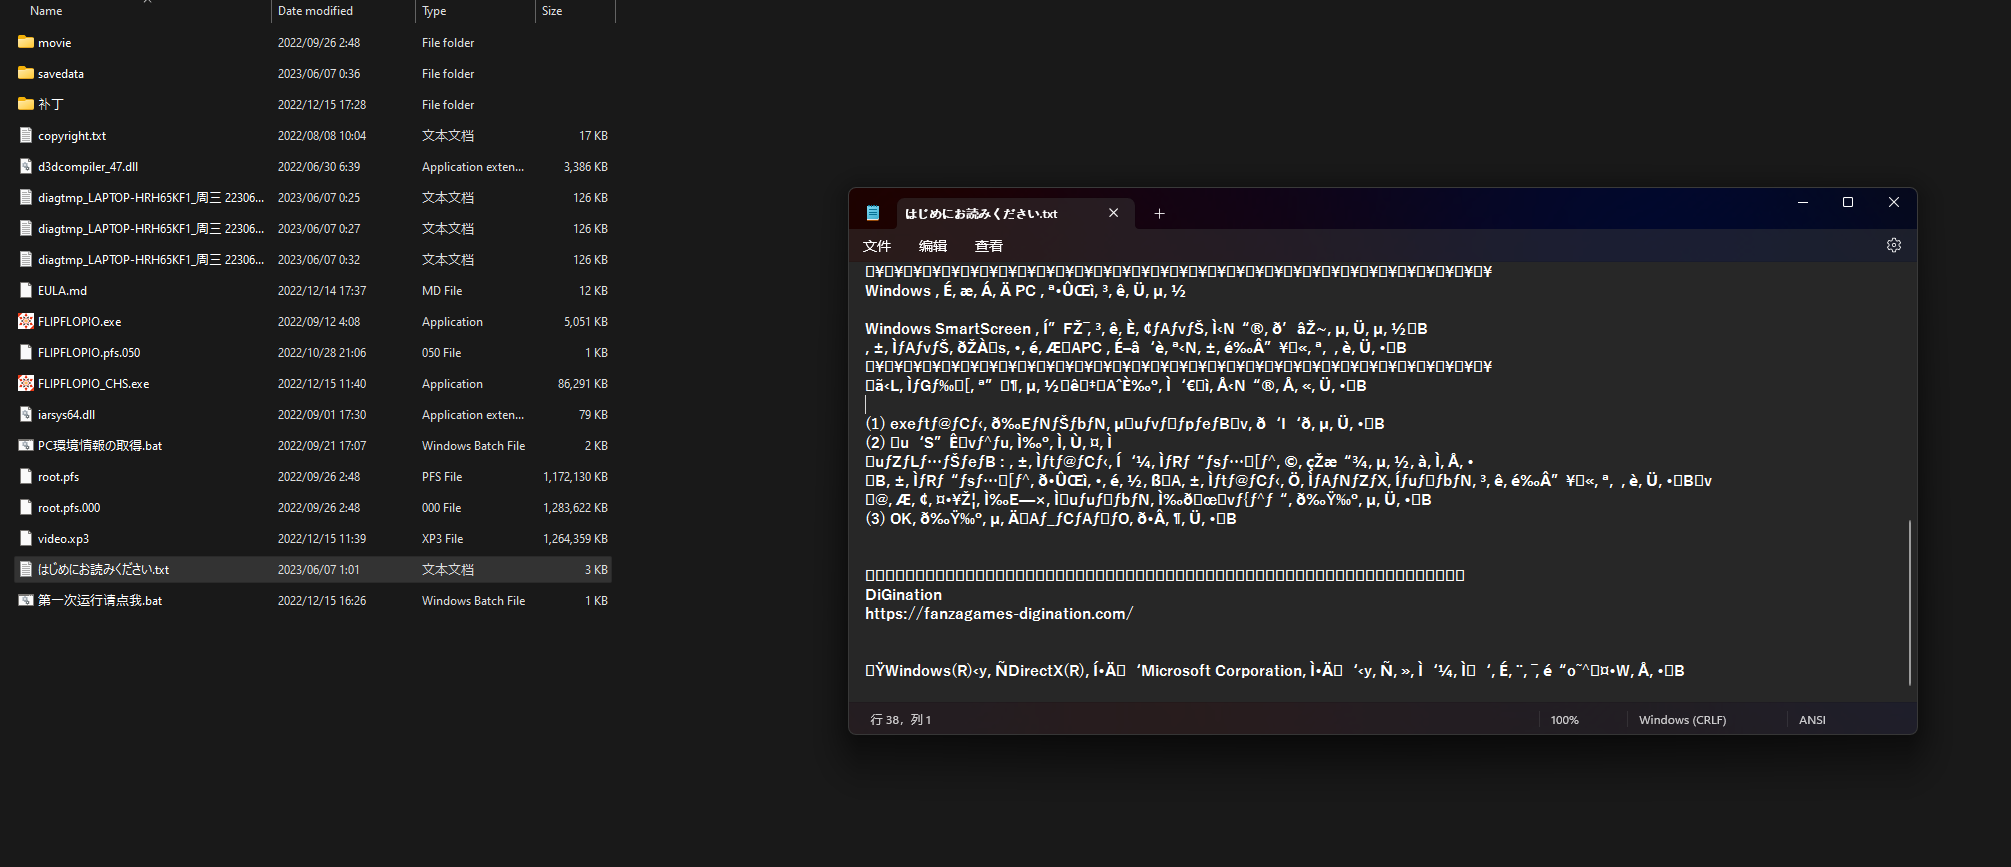Image resolution: width=2011 pixels, height=867 pixels.
Task: Add a new Notepad tab with plus button
Action: (1159, 213)
